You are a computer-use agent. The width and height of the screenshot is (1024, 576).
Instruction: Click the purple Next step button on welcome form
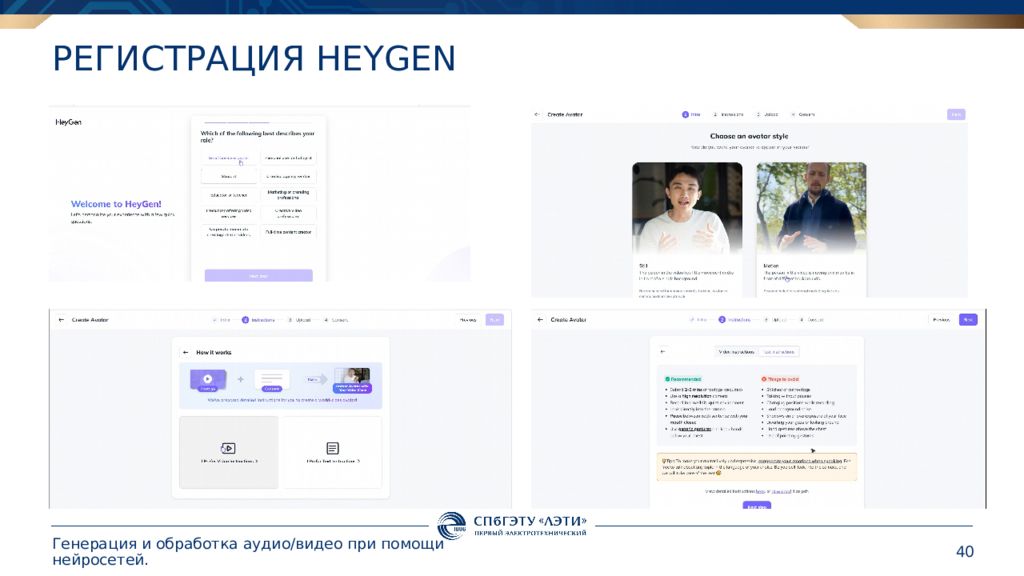pos(259,276)
